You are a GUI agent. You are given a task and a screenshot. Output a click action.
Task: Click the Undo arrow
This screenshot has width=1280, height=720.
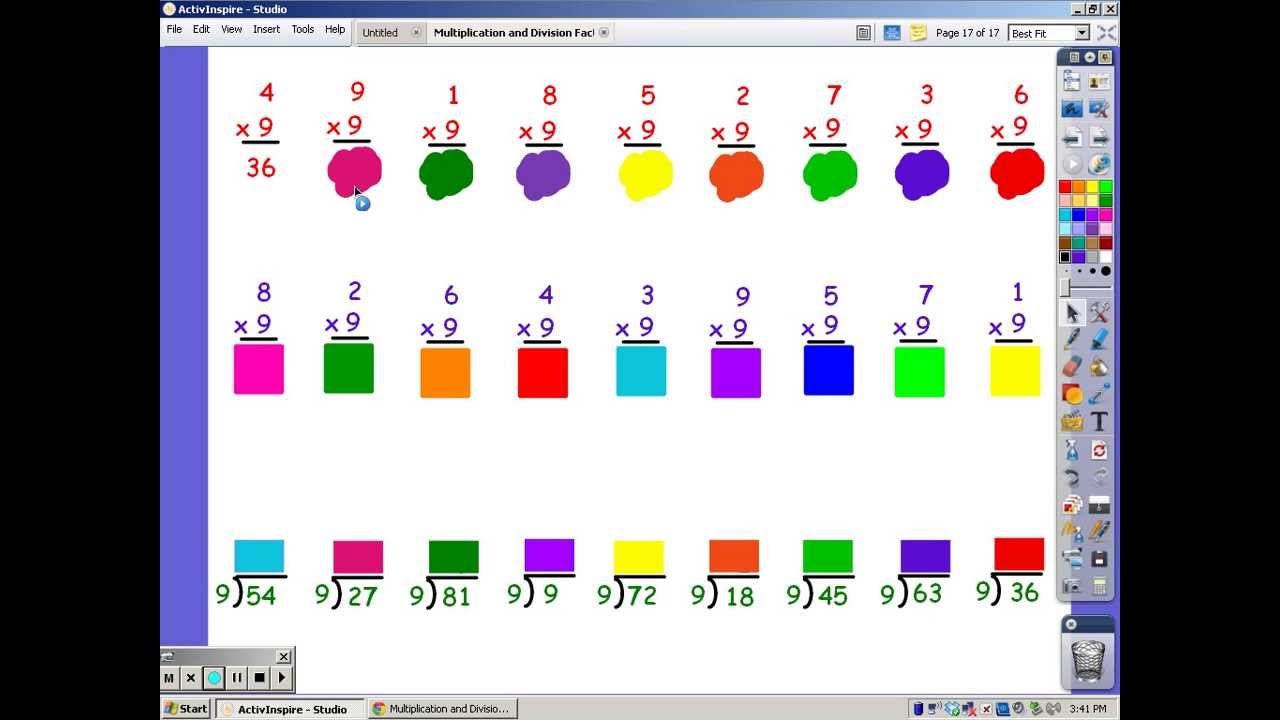tap(1072, 478)
